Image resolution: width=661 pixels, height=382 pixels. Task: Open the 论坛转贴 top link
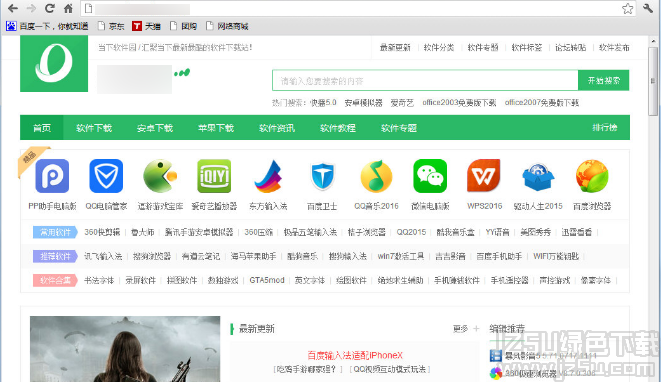(570, 47)
